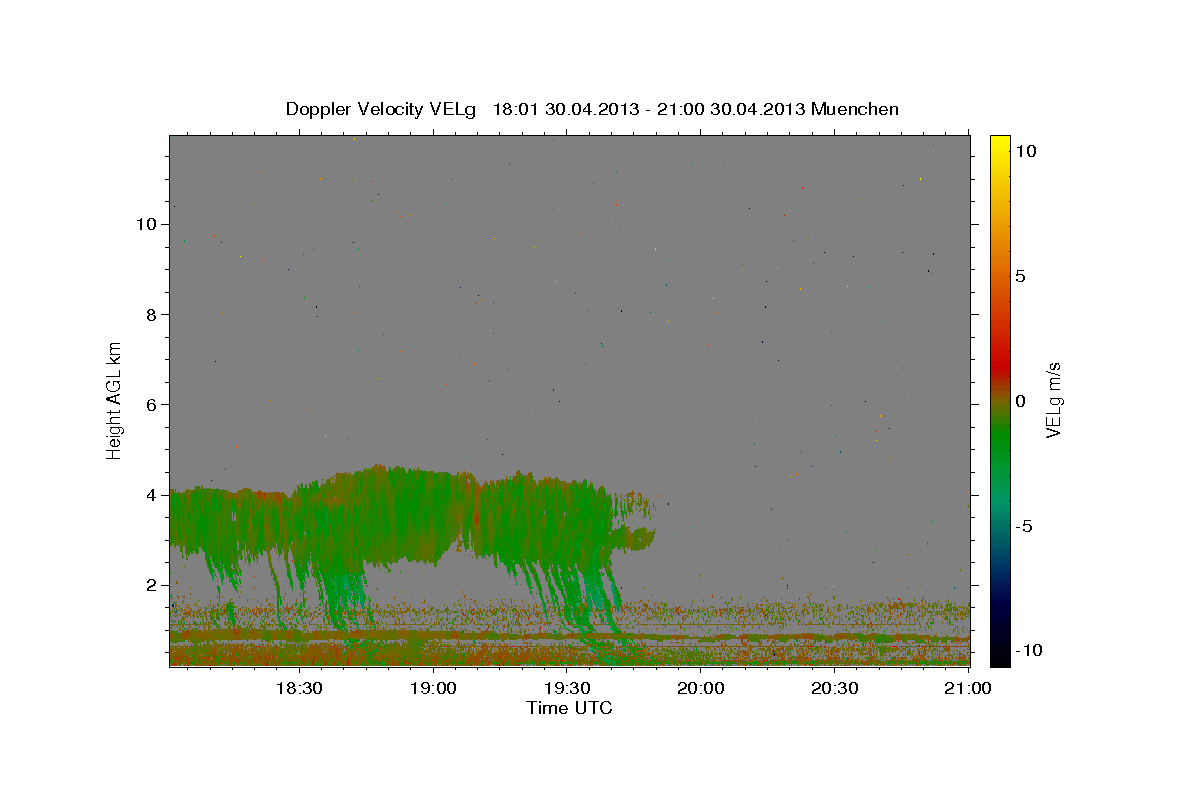Screen dimensions: 1200x800
Task: Click the '20:00' time tick label
Action: pos(700,688)
